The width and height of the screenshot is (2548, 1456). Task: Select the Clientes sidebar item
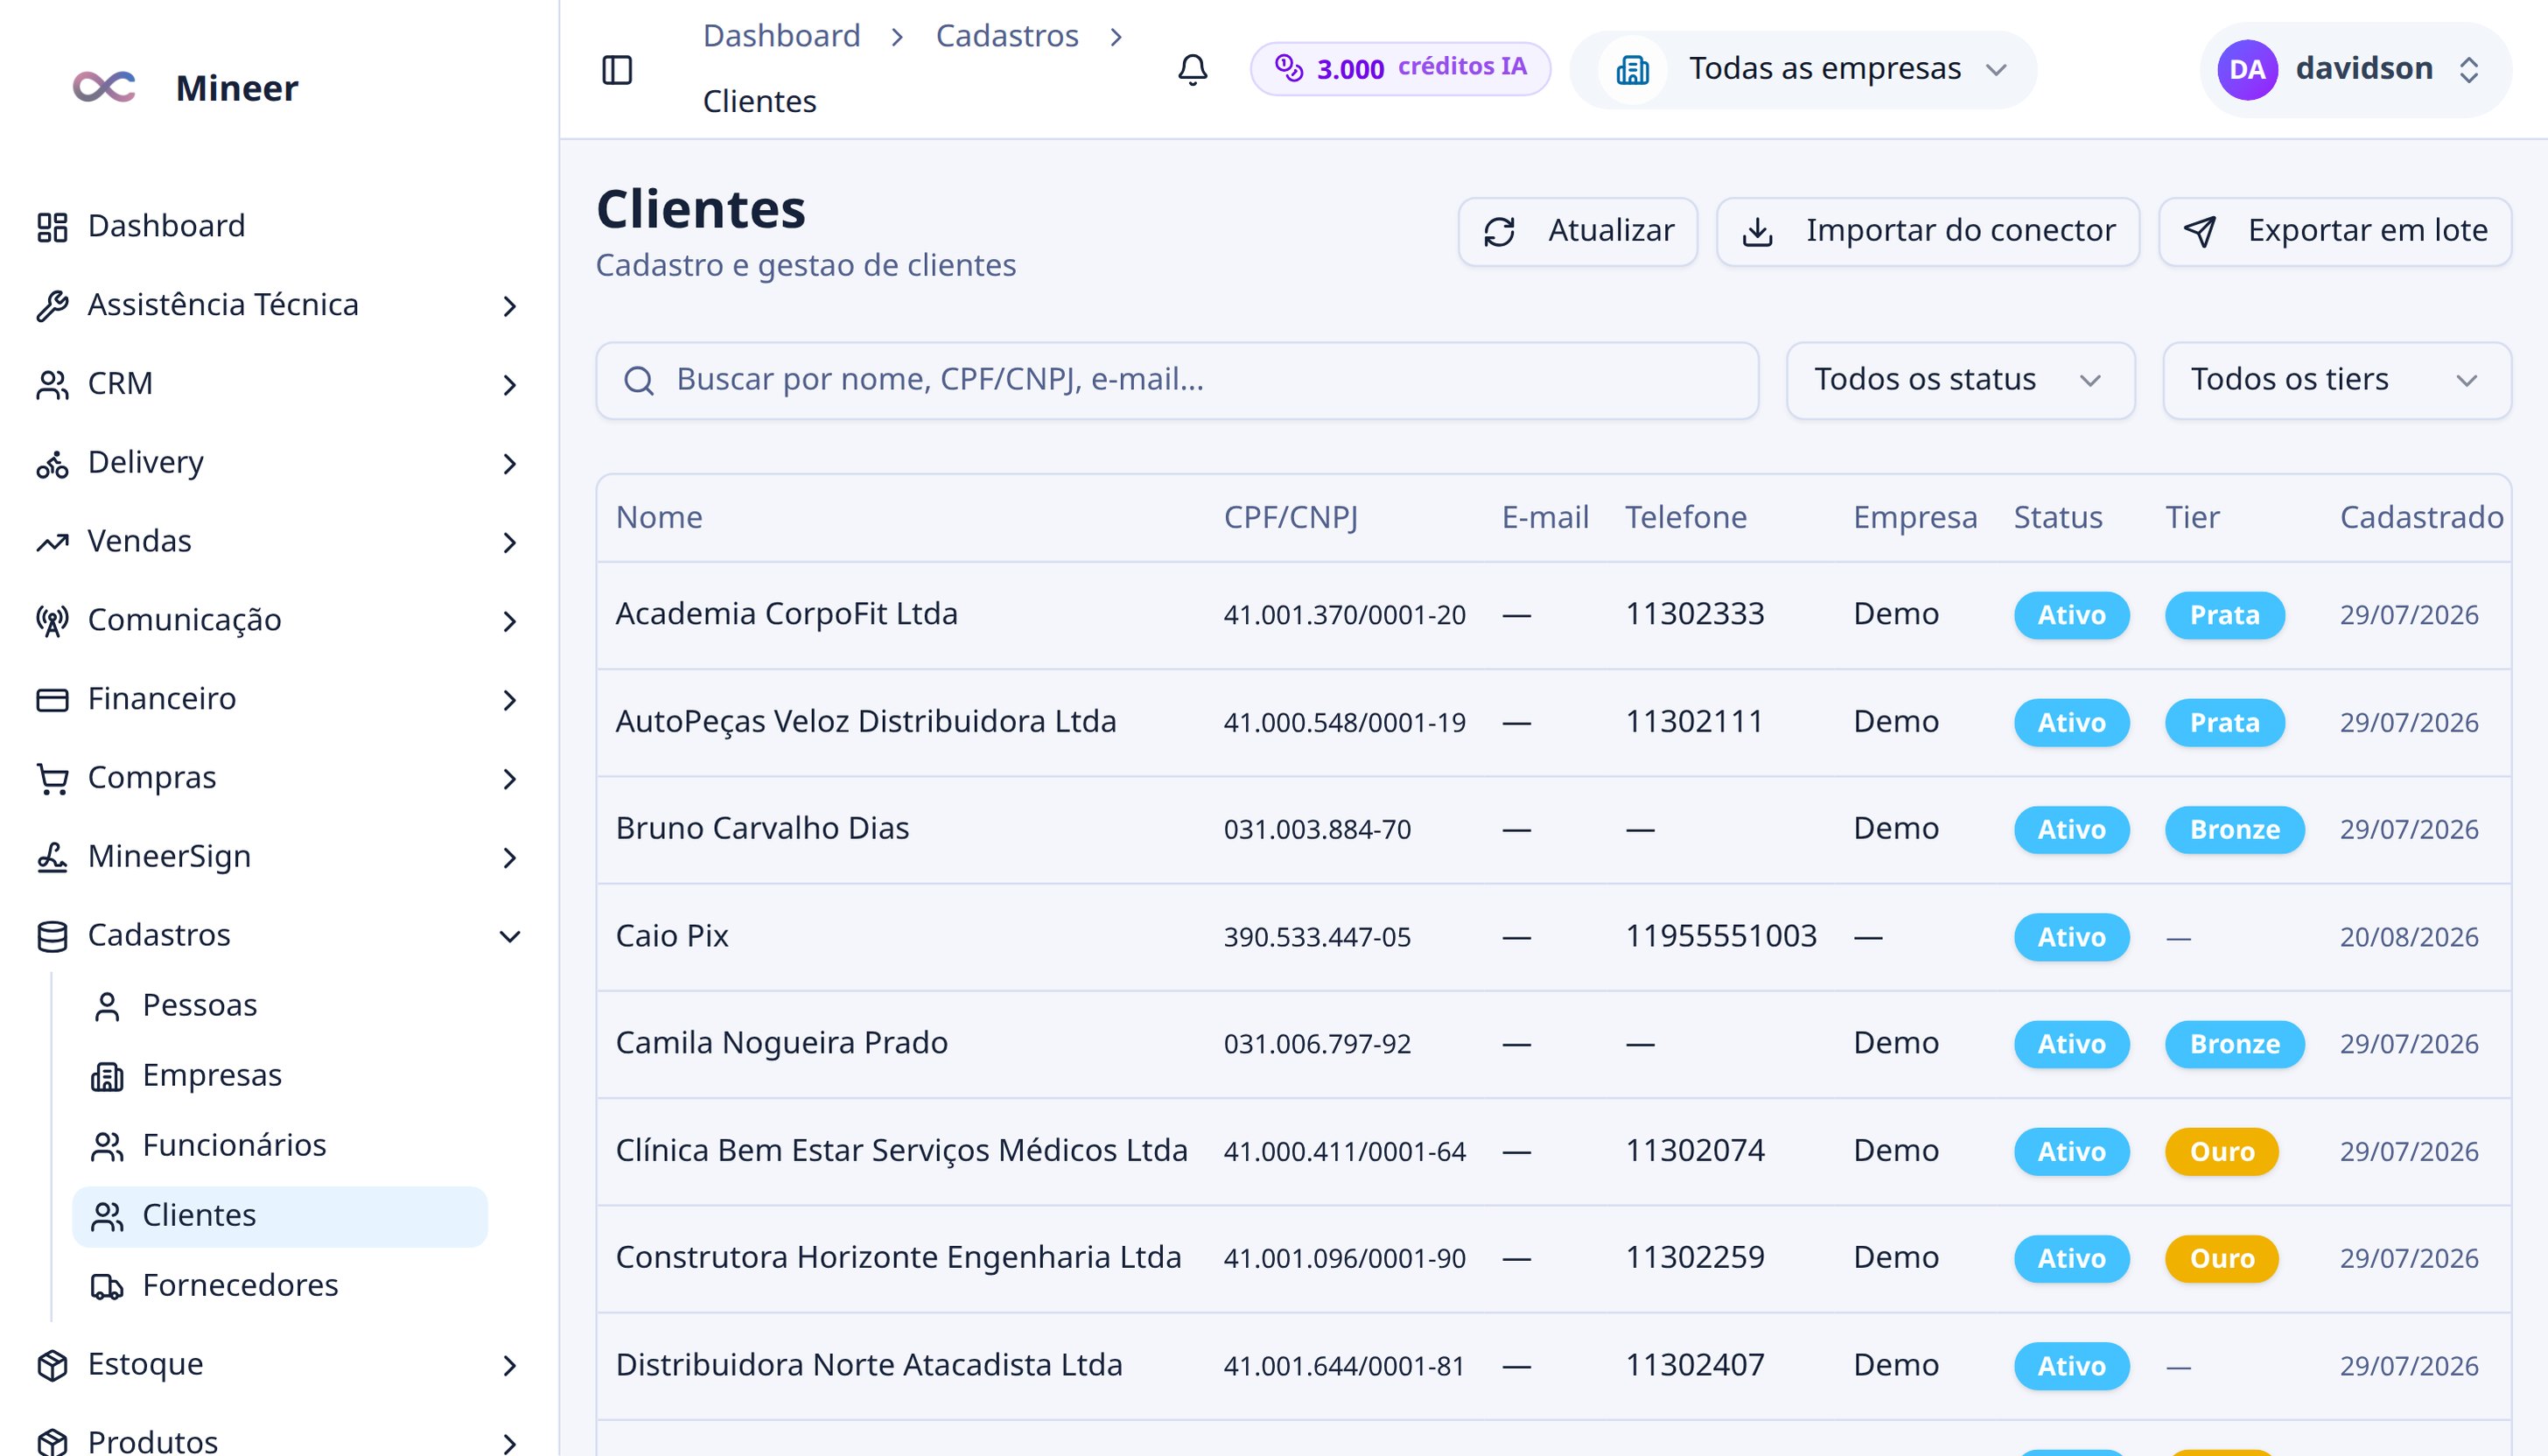pos(280,1216)
